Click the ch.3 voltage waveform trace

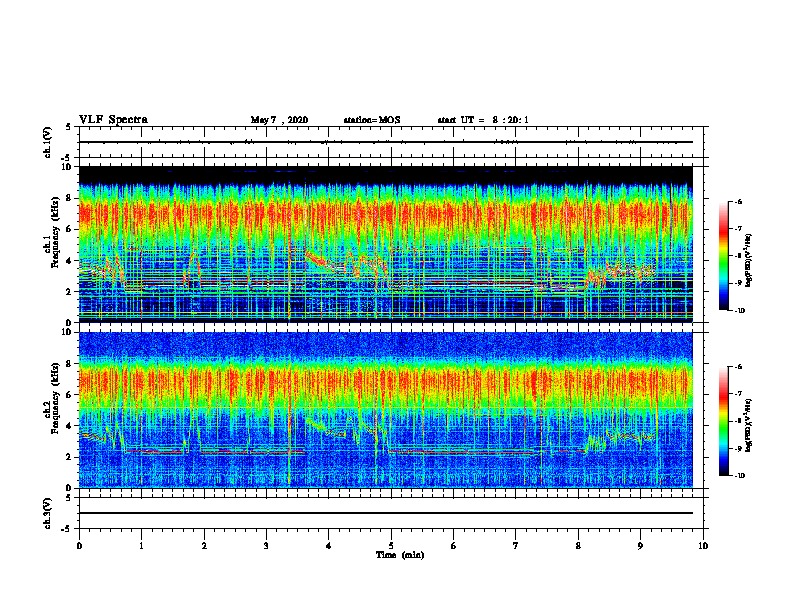click(386, 513)
